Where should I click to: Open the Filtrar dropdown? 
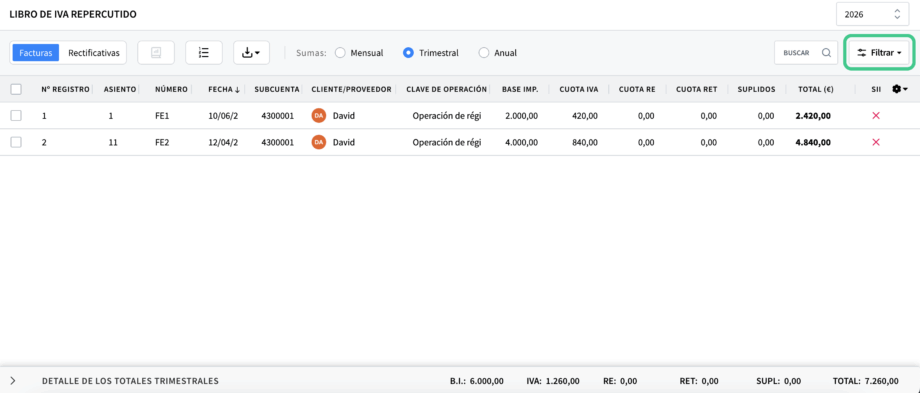[879, 53]
